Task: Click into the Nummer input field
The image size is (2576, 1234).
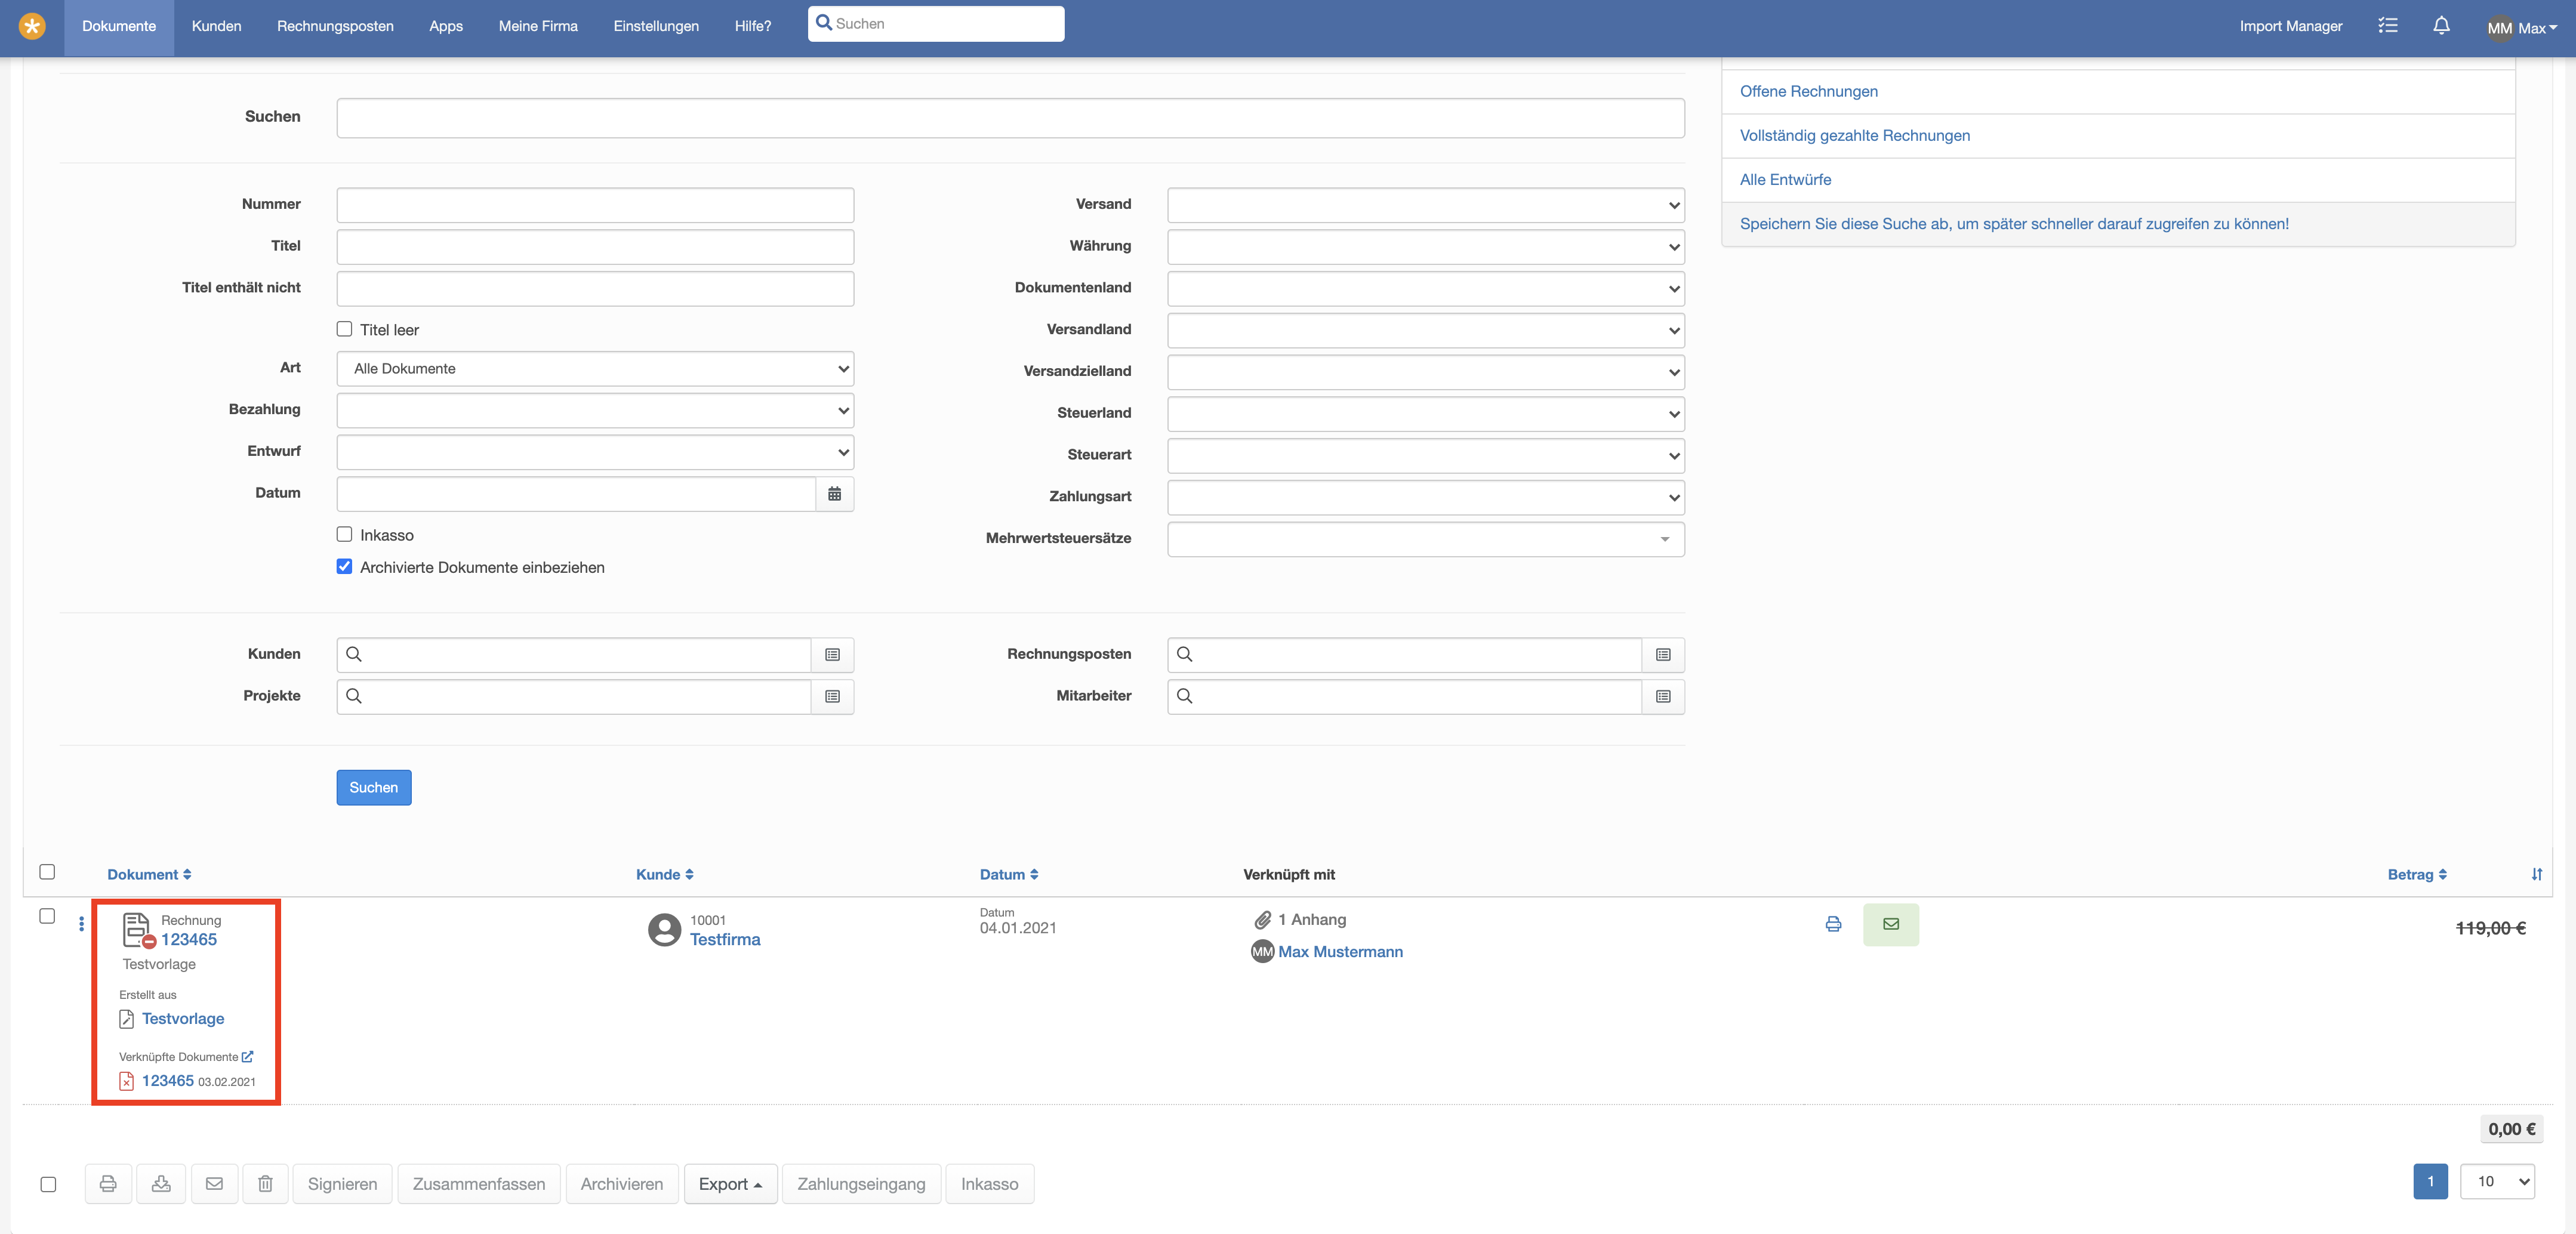Action: point(595,205)
